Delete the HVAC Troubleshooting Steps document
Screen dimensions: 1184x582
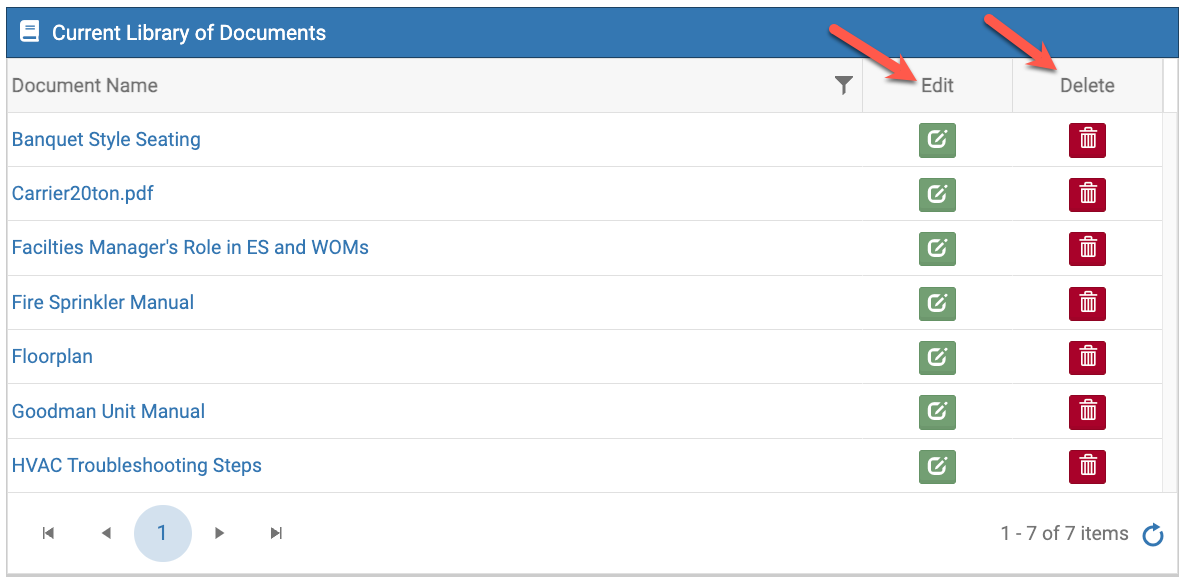(1088, 466)
